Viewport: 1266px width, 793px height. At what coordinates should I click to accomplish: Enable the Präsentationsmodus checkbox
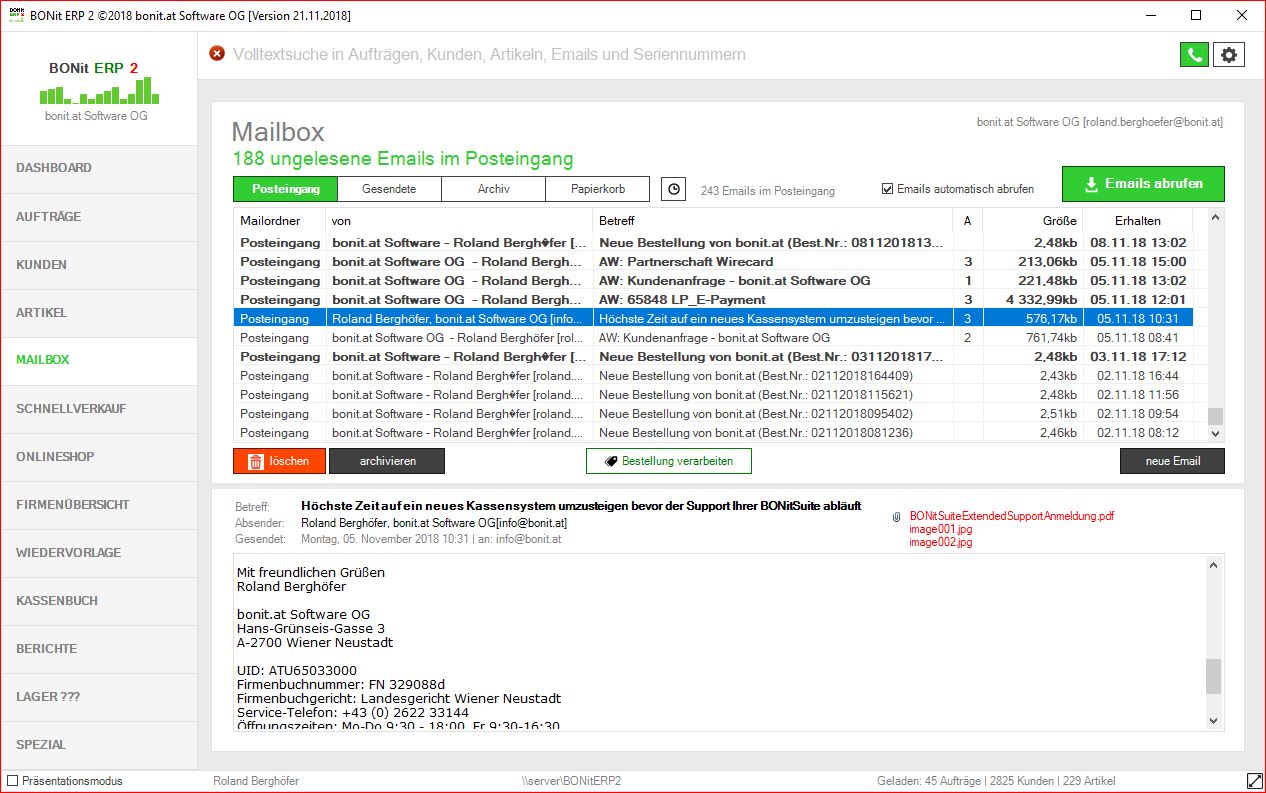12,781
